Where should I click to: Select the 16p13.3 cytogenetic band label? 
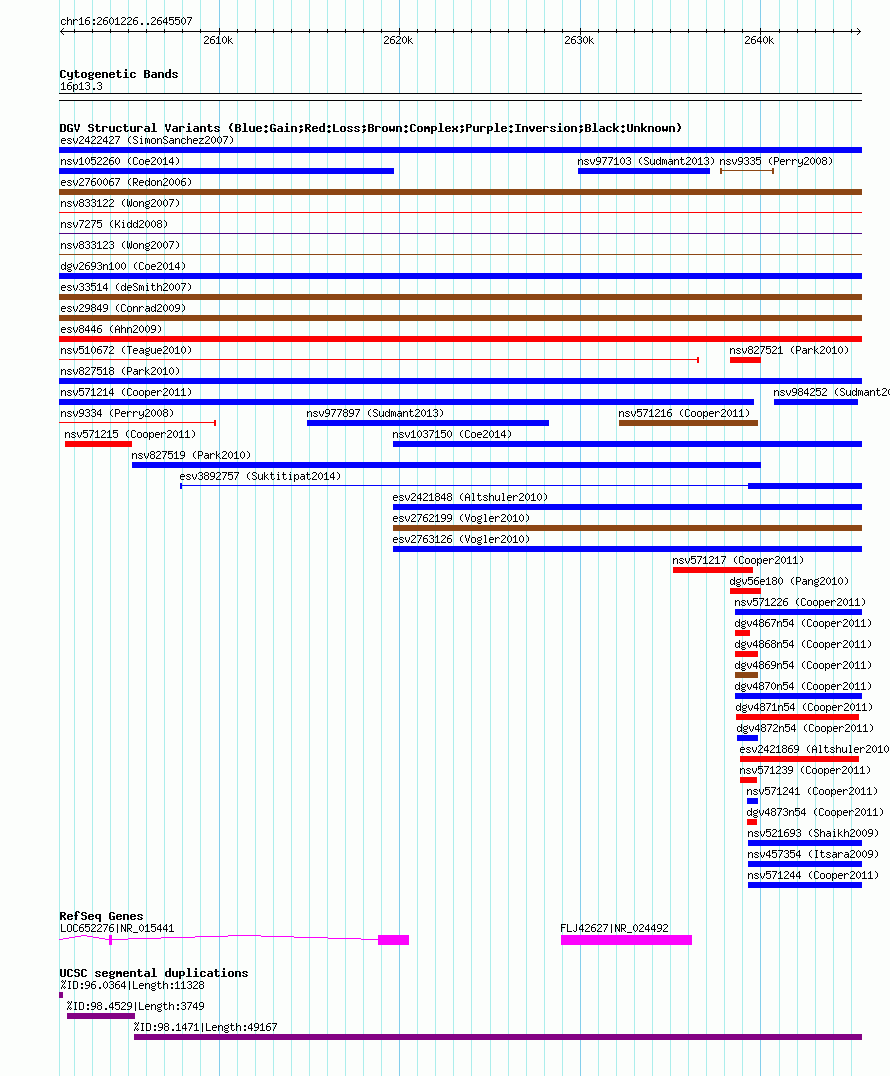click(81, 86)
